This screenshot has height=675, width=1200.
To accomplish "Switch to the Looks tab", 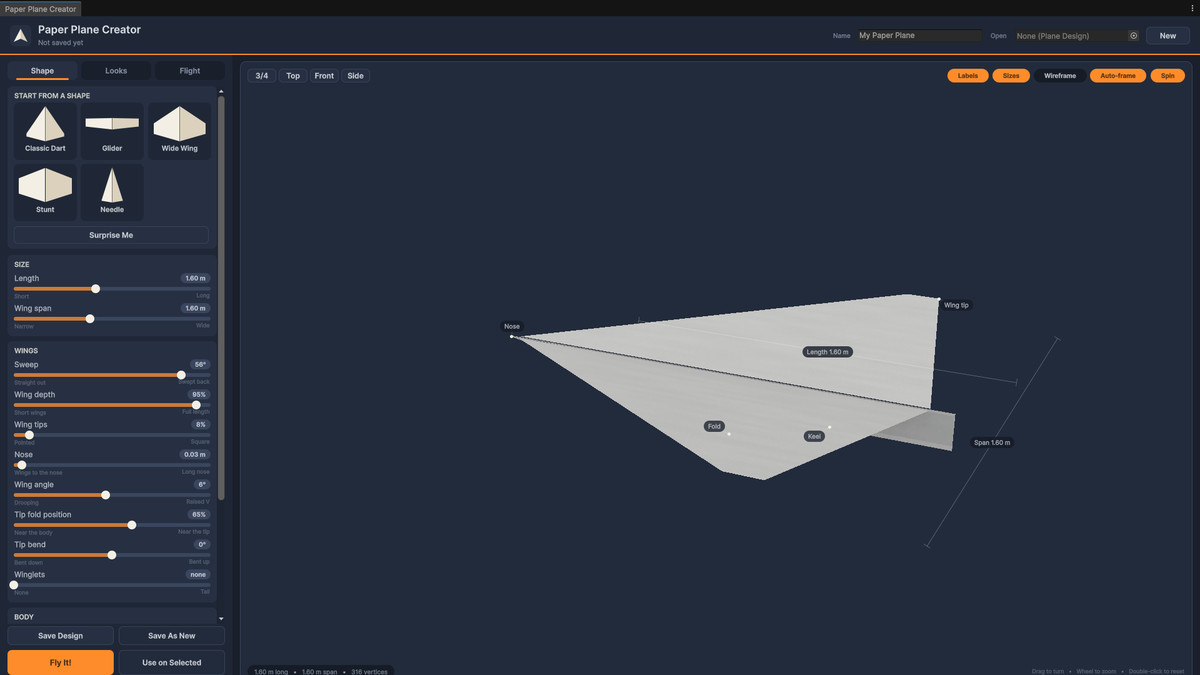I will [116, 71].
